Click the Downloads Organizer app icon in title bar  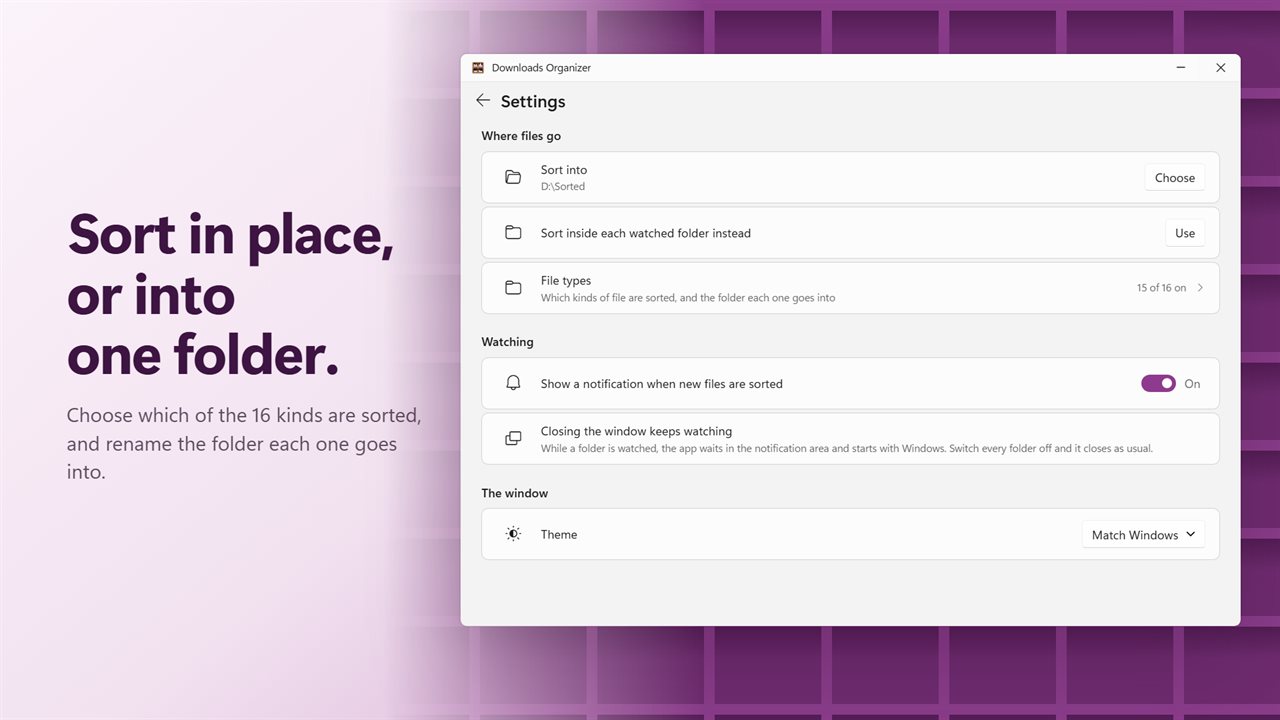(478, 68)
